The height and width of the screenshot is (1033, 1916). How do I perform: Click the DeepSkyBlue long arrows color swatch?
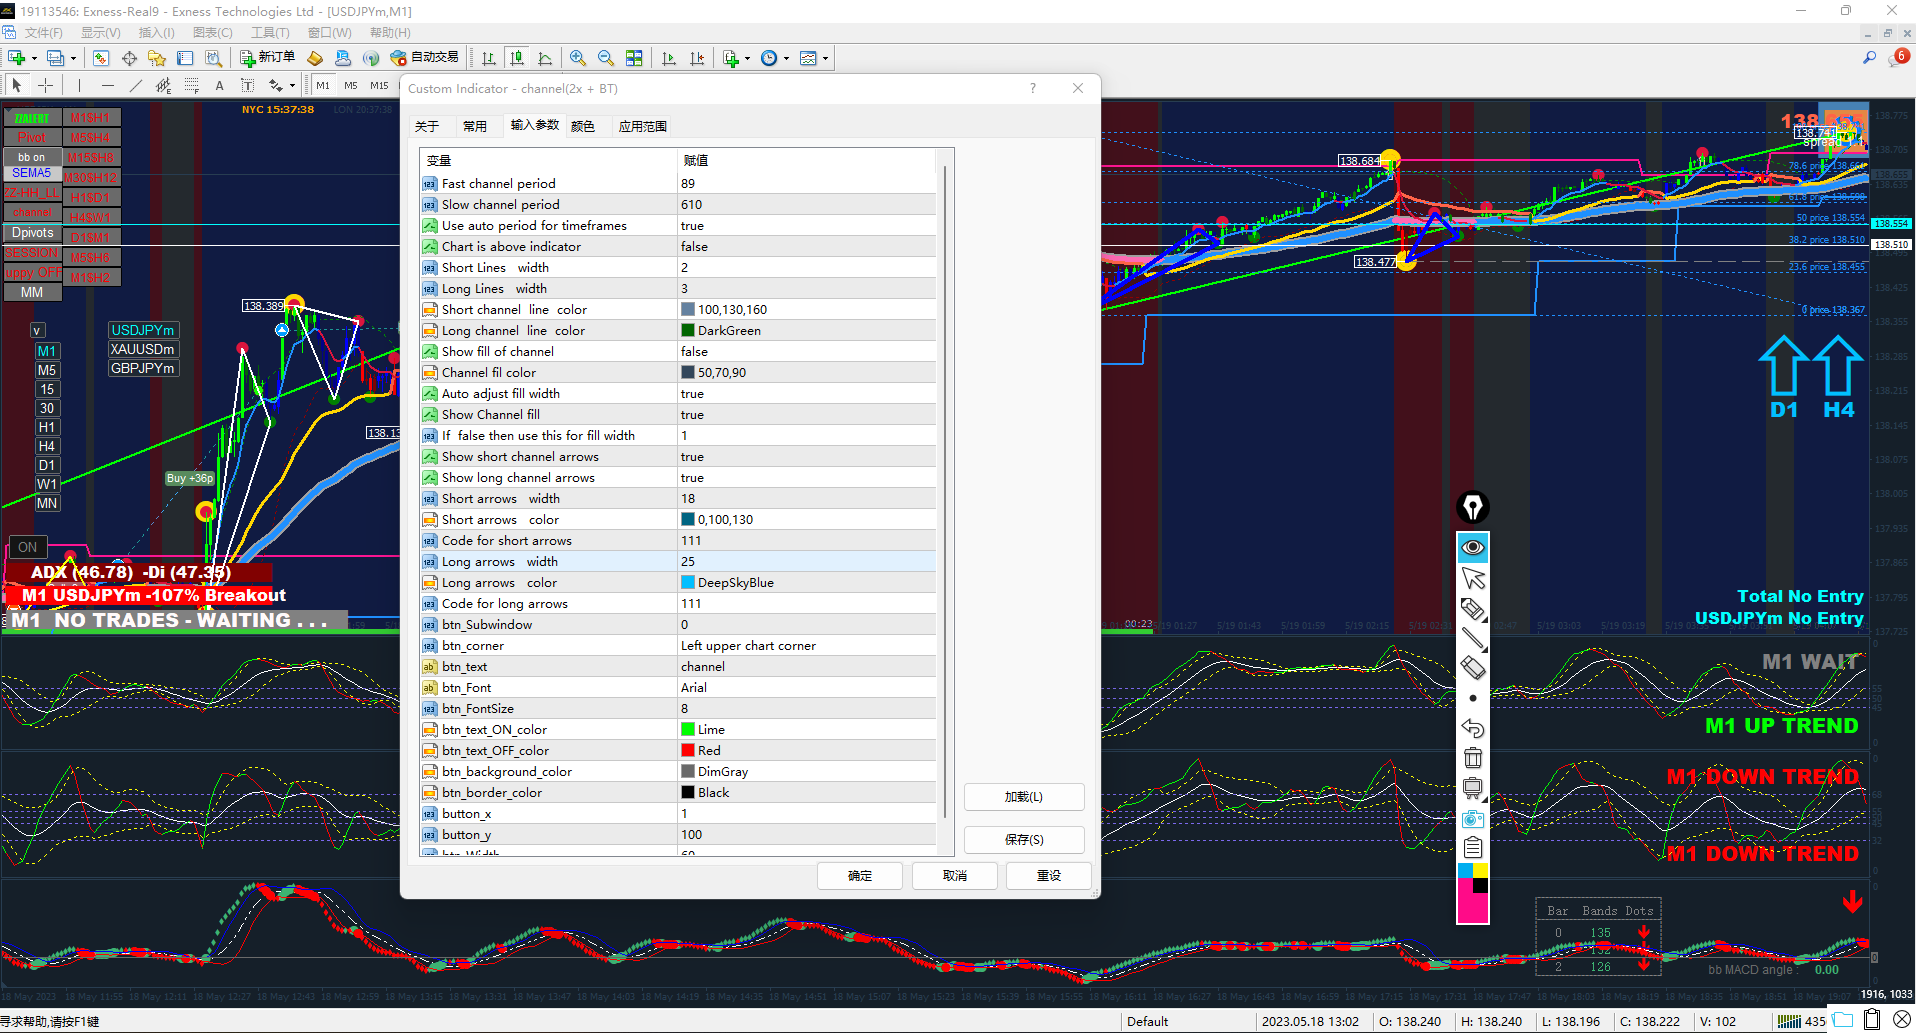tap(688, 582)
